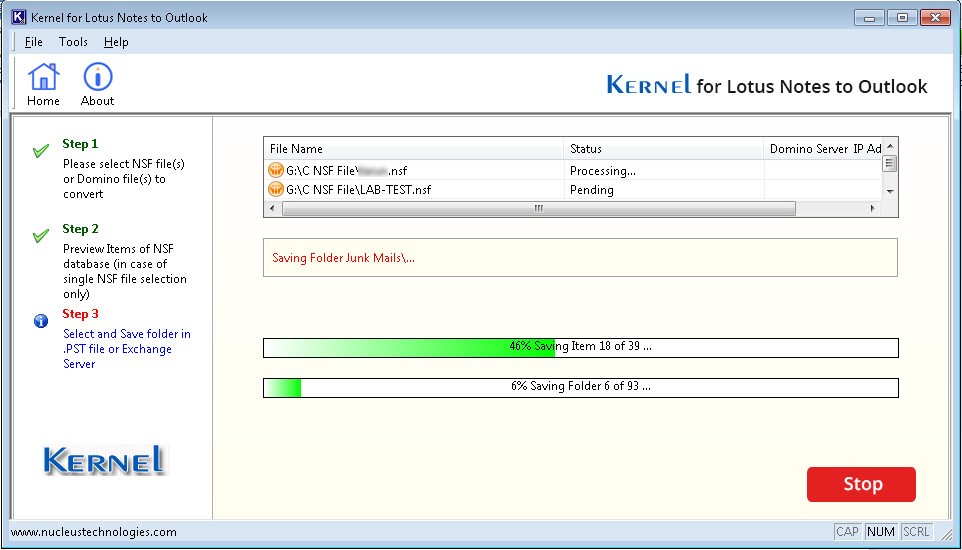The image size is (962, 550).
Task: Click the horizontal scroll left arrow
Action: click(272, 209)
